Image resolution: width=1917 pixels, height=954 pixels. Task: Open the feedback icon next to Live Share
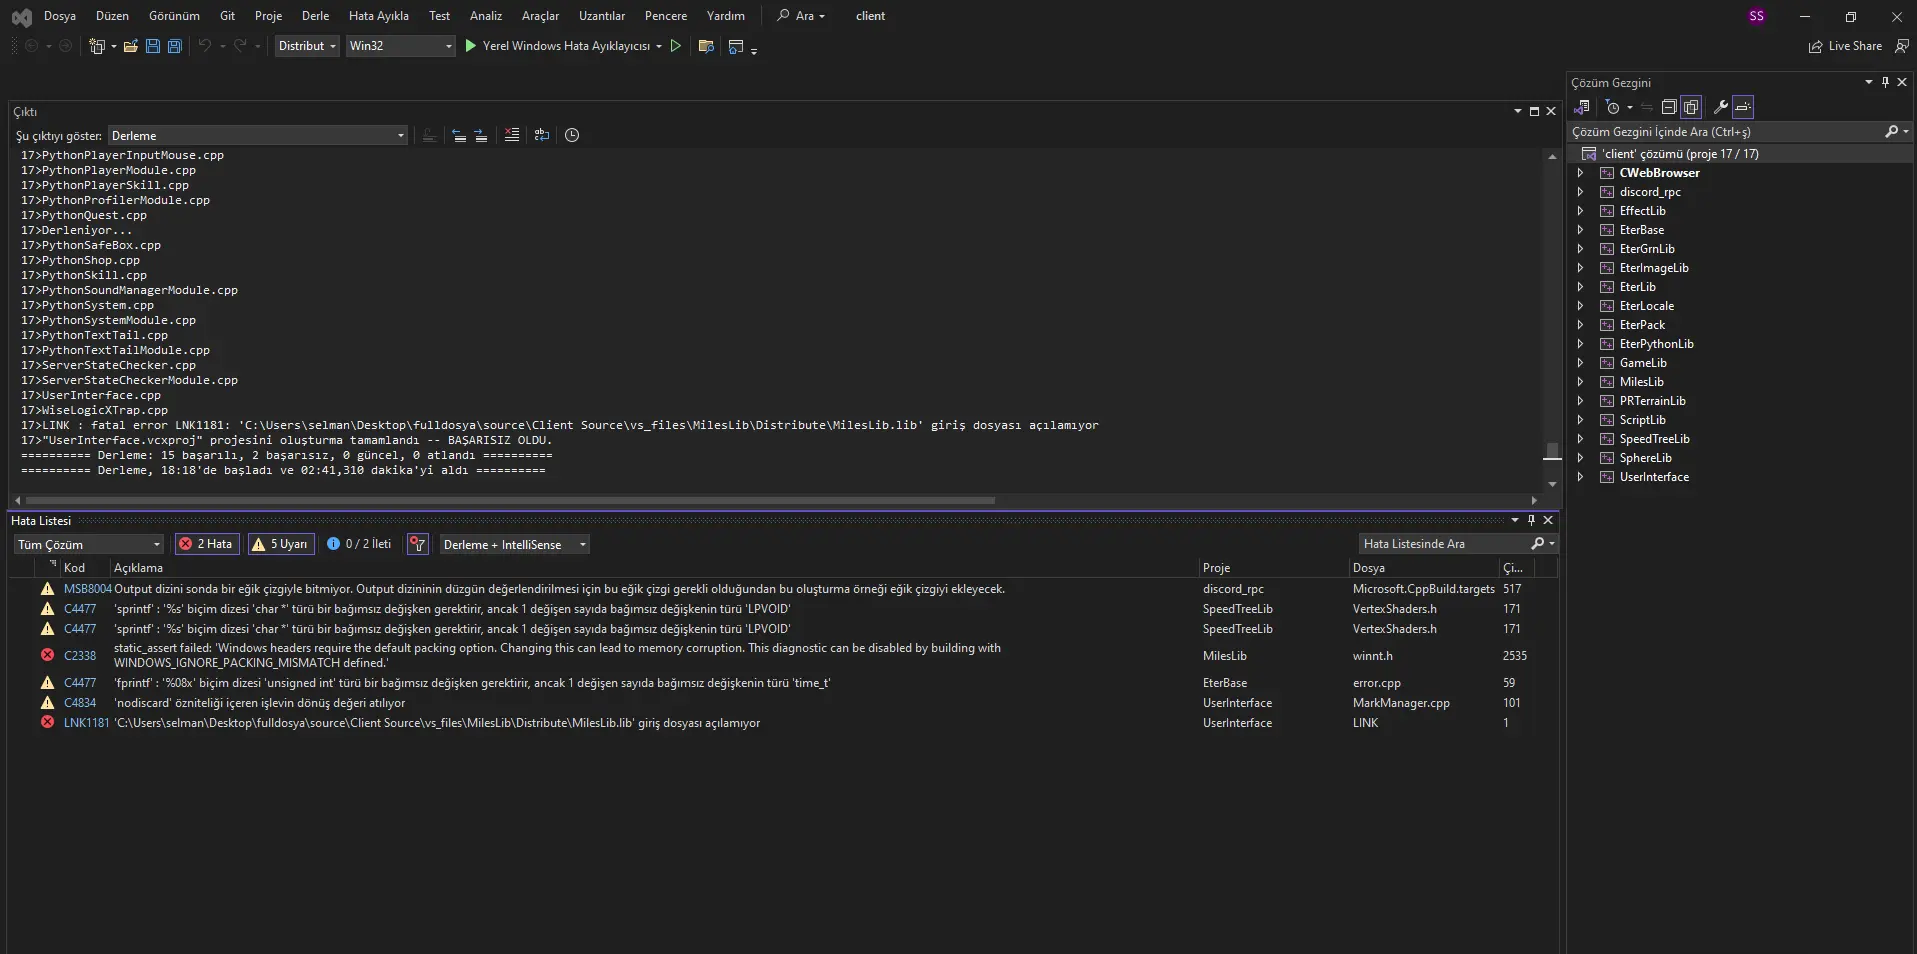point(1902,46)
